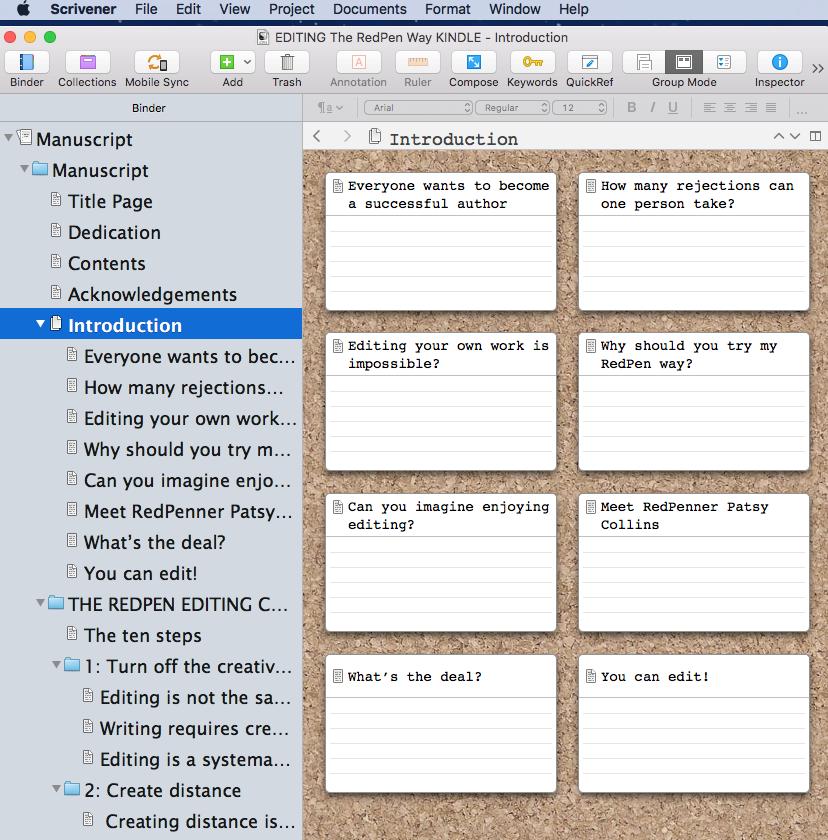
Task: Open the font size 12 combo box
Action: pos(579,108)
